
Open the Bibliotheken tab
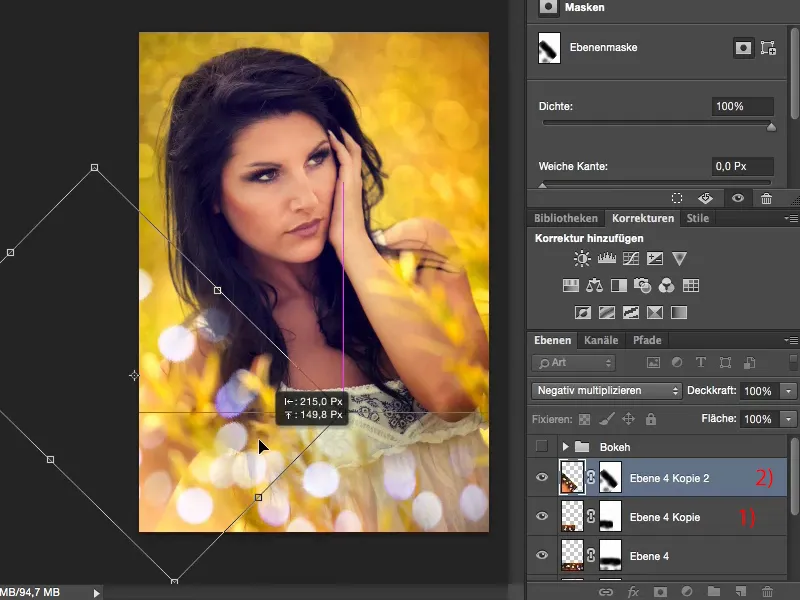(x=565, y=218)
